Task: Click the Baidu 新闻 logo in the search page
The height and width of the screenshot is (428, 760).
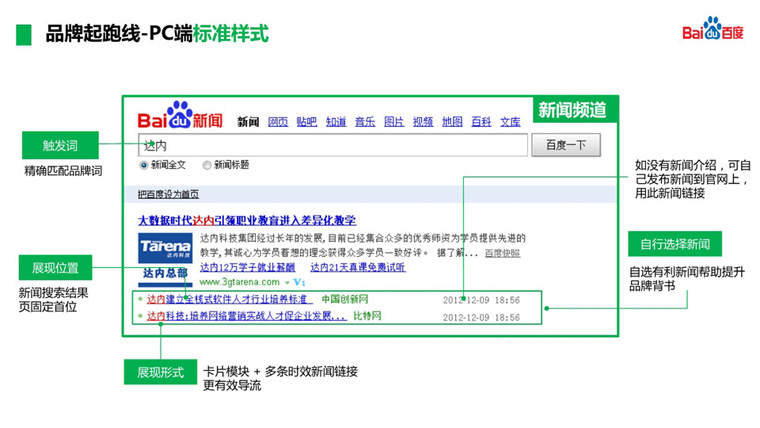Action: [x=180, y=115]
